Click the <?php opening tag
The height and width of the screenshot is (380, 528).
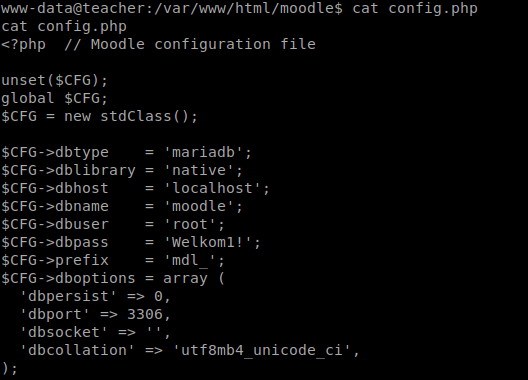pyautogui.click(x=23, y=44)
